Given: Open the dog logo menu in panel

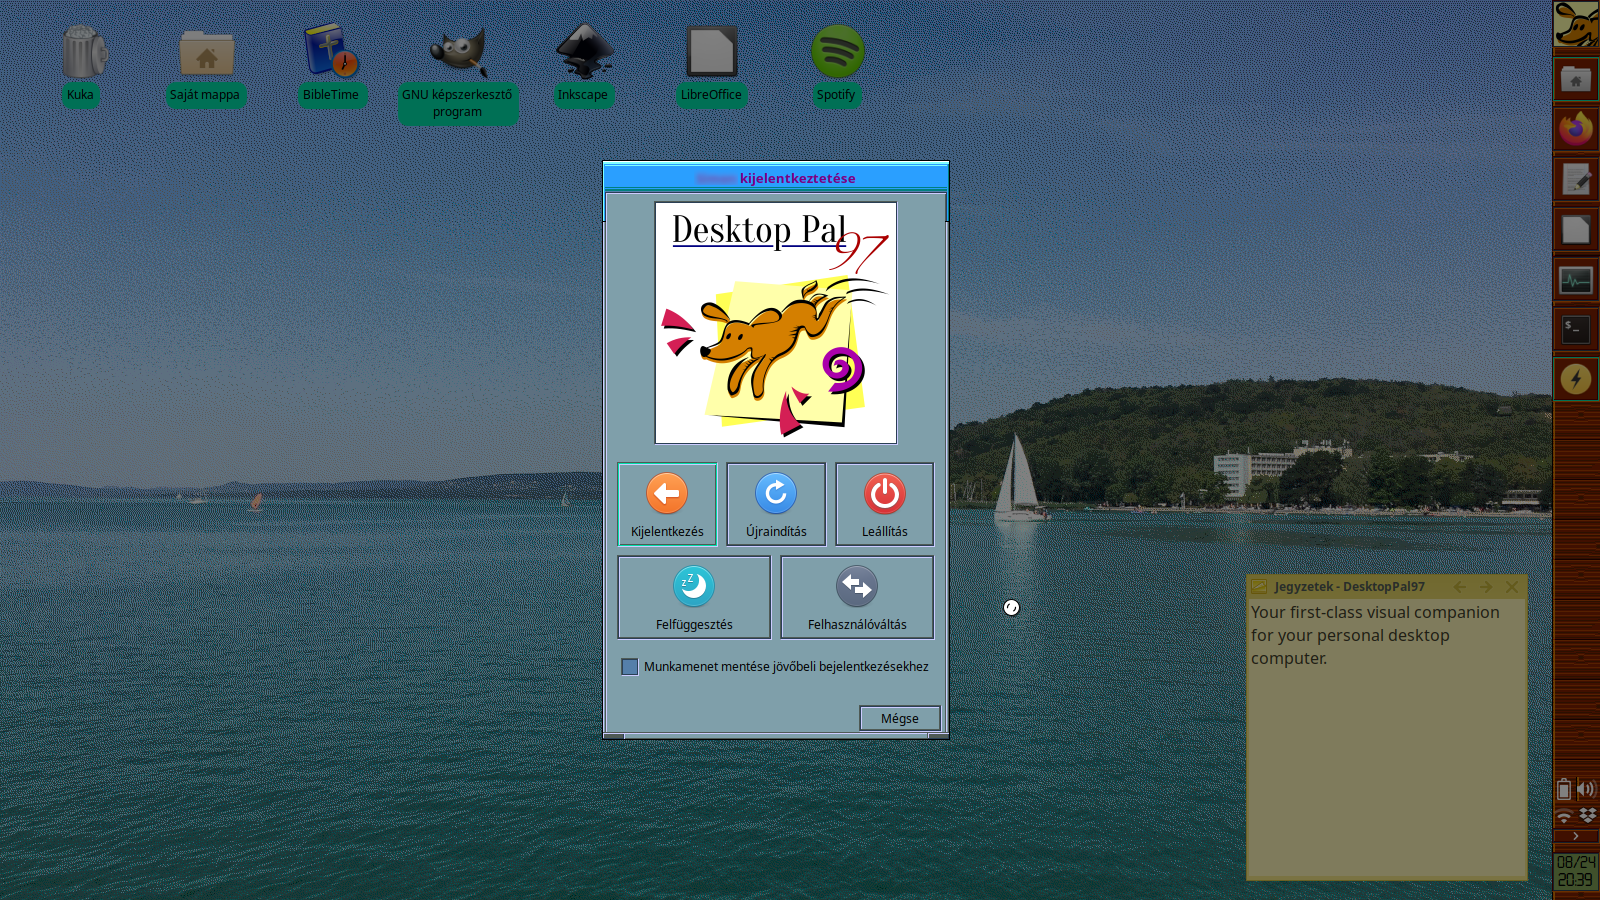Looking at the screenshot, I should click(1576, 24).
